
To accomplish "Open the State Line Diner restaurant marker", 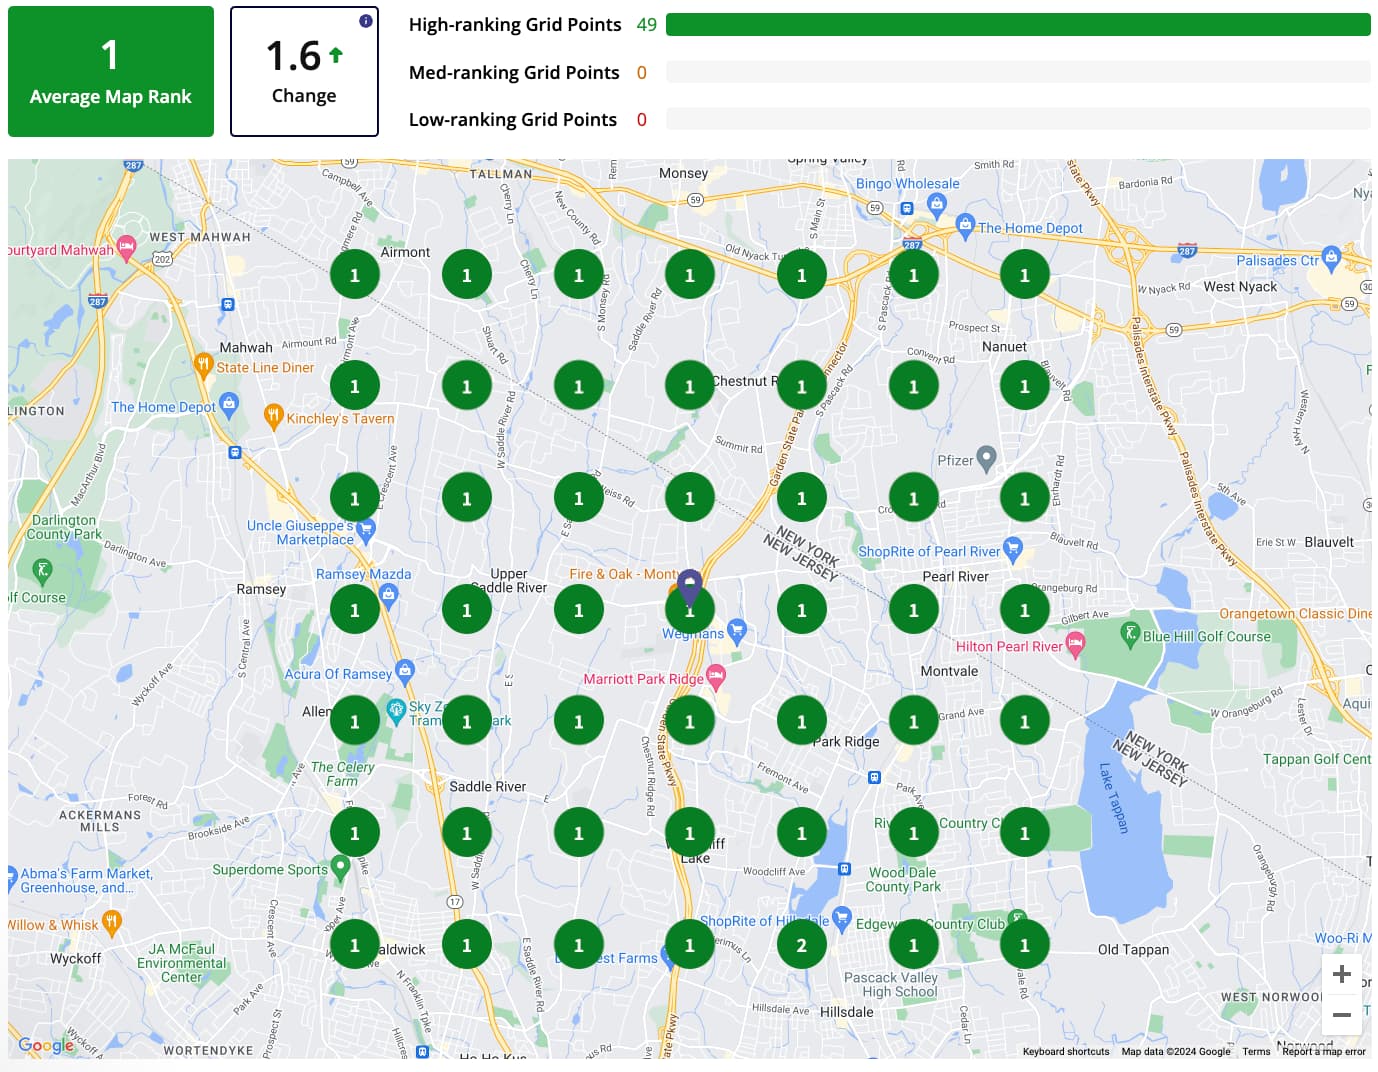I will tap(203, 364).
